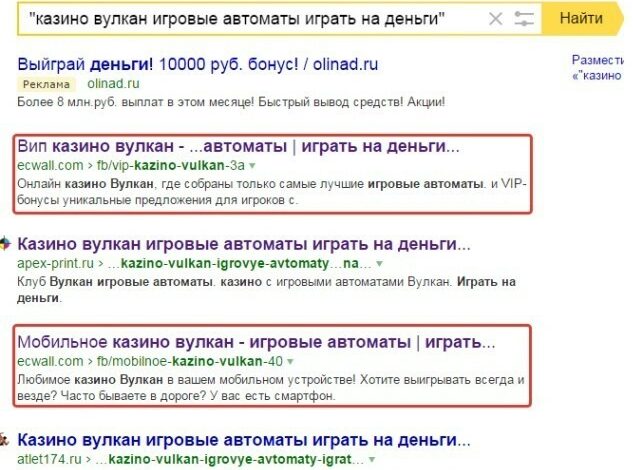Expand the arrow next to mobilnoe-kazino-vulkan-40 URL
The height and width of the screenshot is (470, 633).
pyautogui.click(x=290, y=361)
